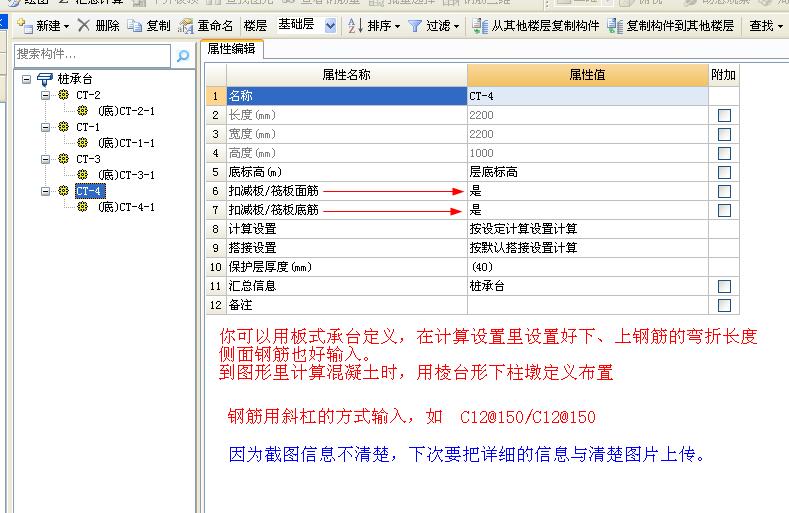Click the 高度 value 1000
Viewport: 789px width, 513px height.
tap(587, 153)
